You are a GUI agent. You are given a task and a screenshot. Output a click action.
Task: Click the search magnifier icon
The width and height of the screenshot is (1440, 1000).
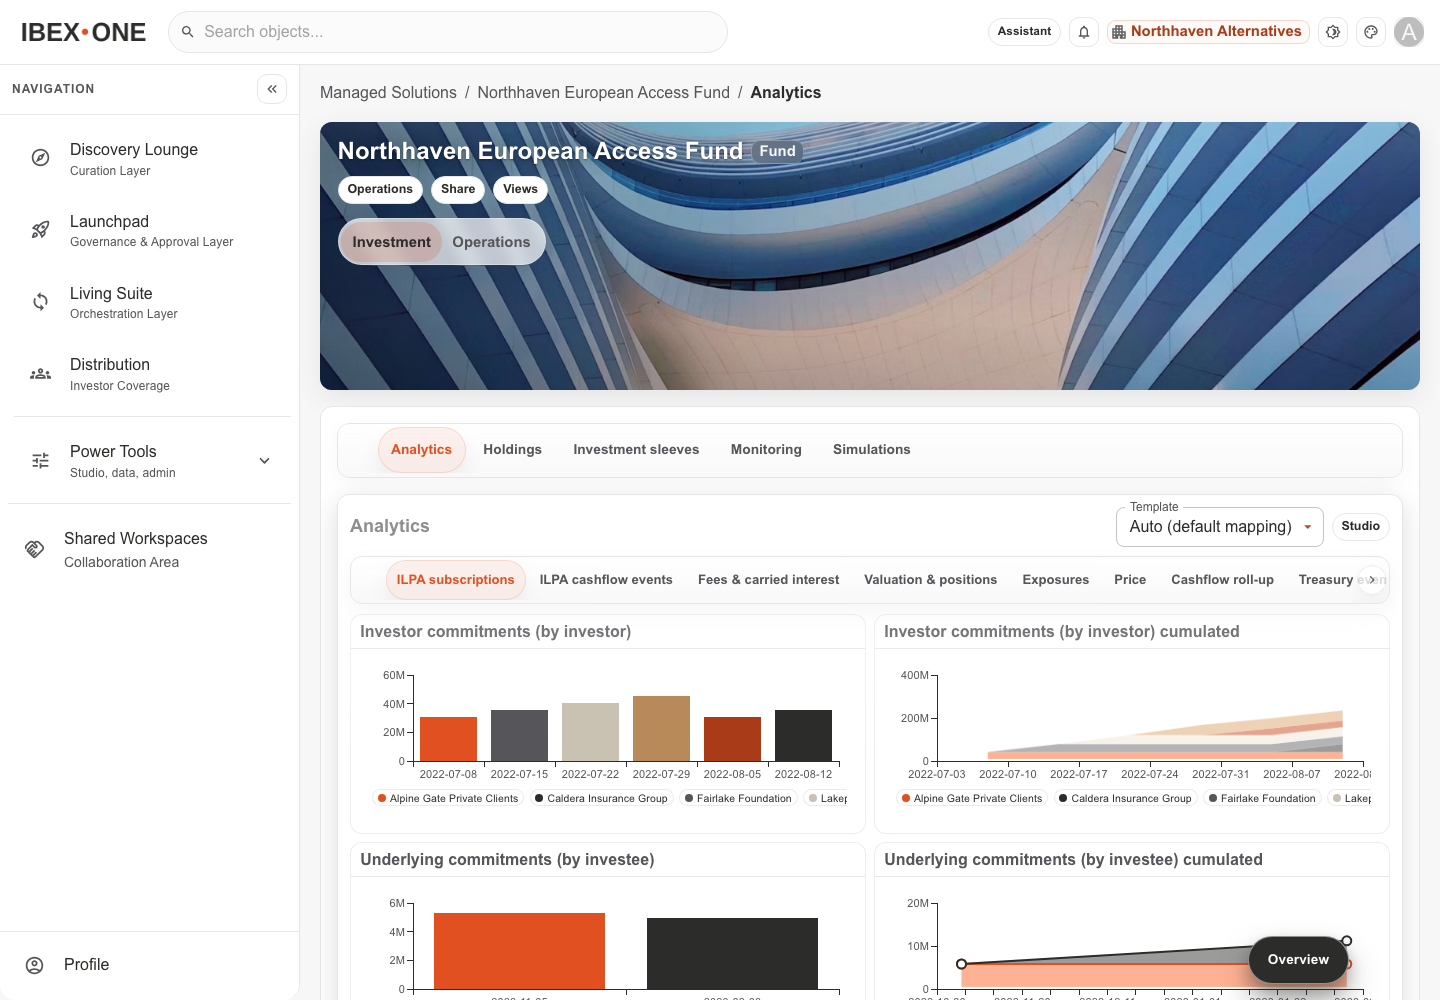pos(187,32)
